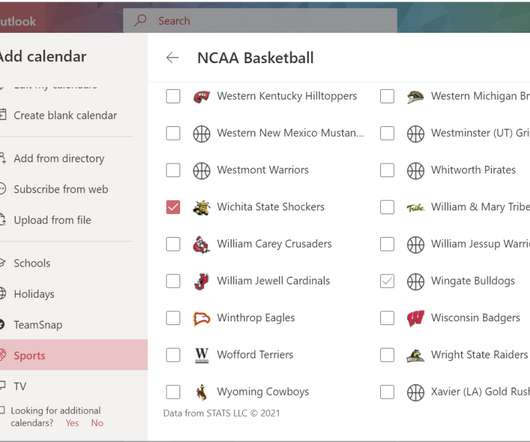Image resolution: width=530 pixels, height=442 pixels.
Task: Click the Winthrop Eagles logo icon
Action: tap(201, 318)
